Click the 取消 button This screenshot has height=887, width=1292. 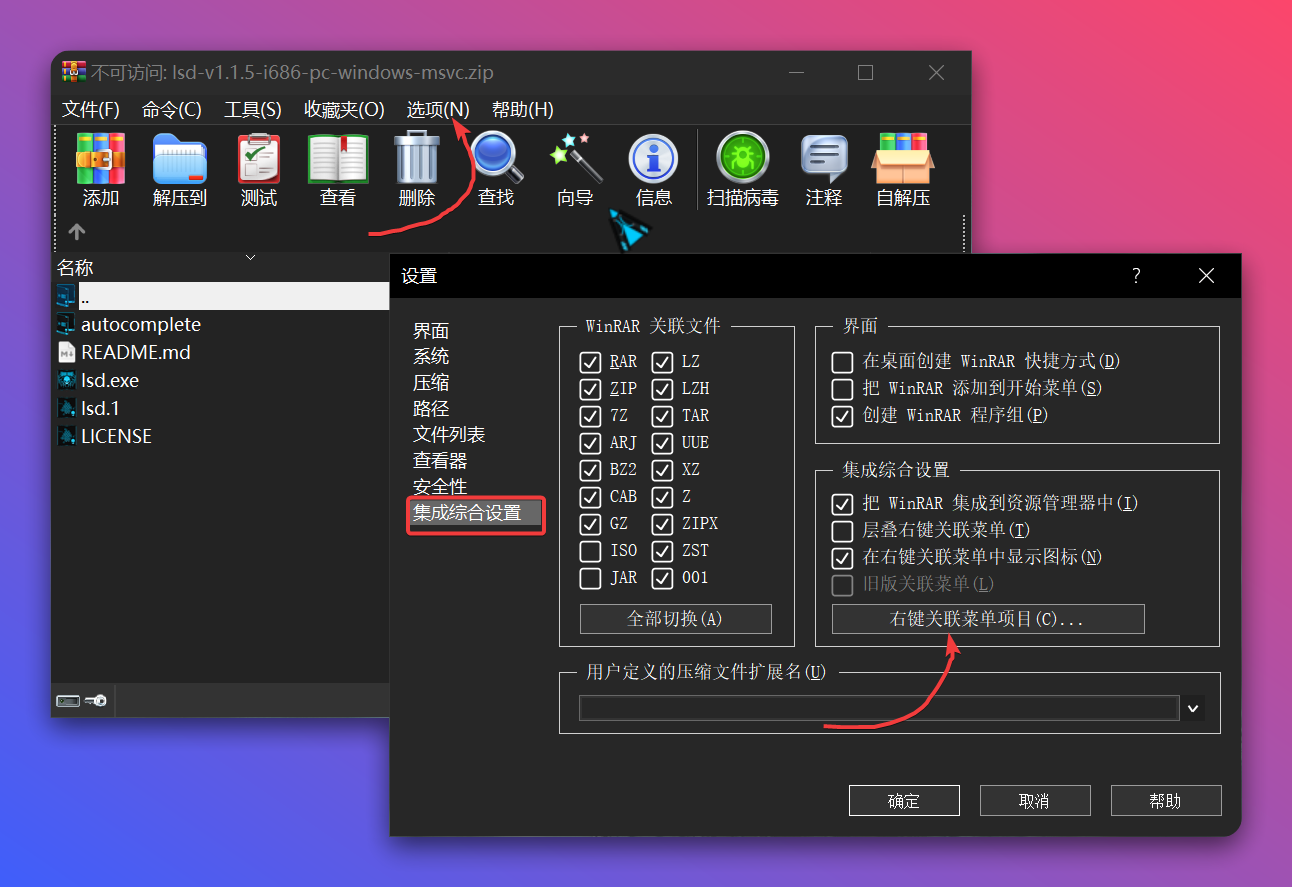click(x=1034, y=801)
